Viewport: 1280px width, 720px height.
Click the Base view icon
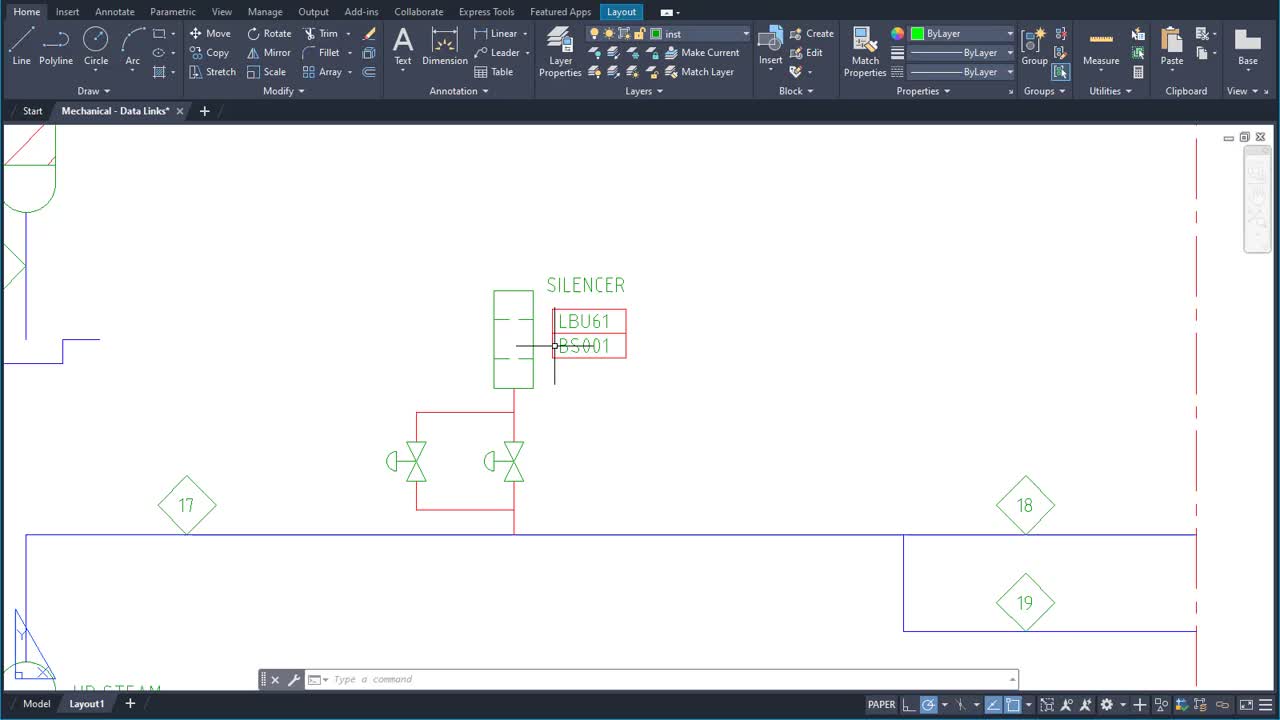[x=1247, y=46]
